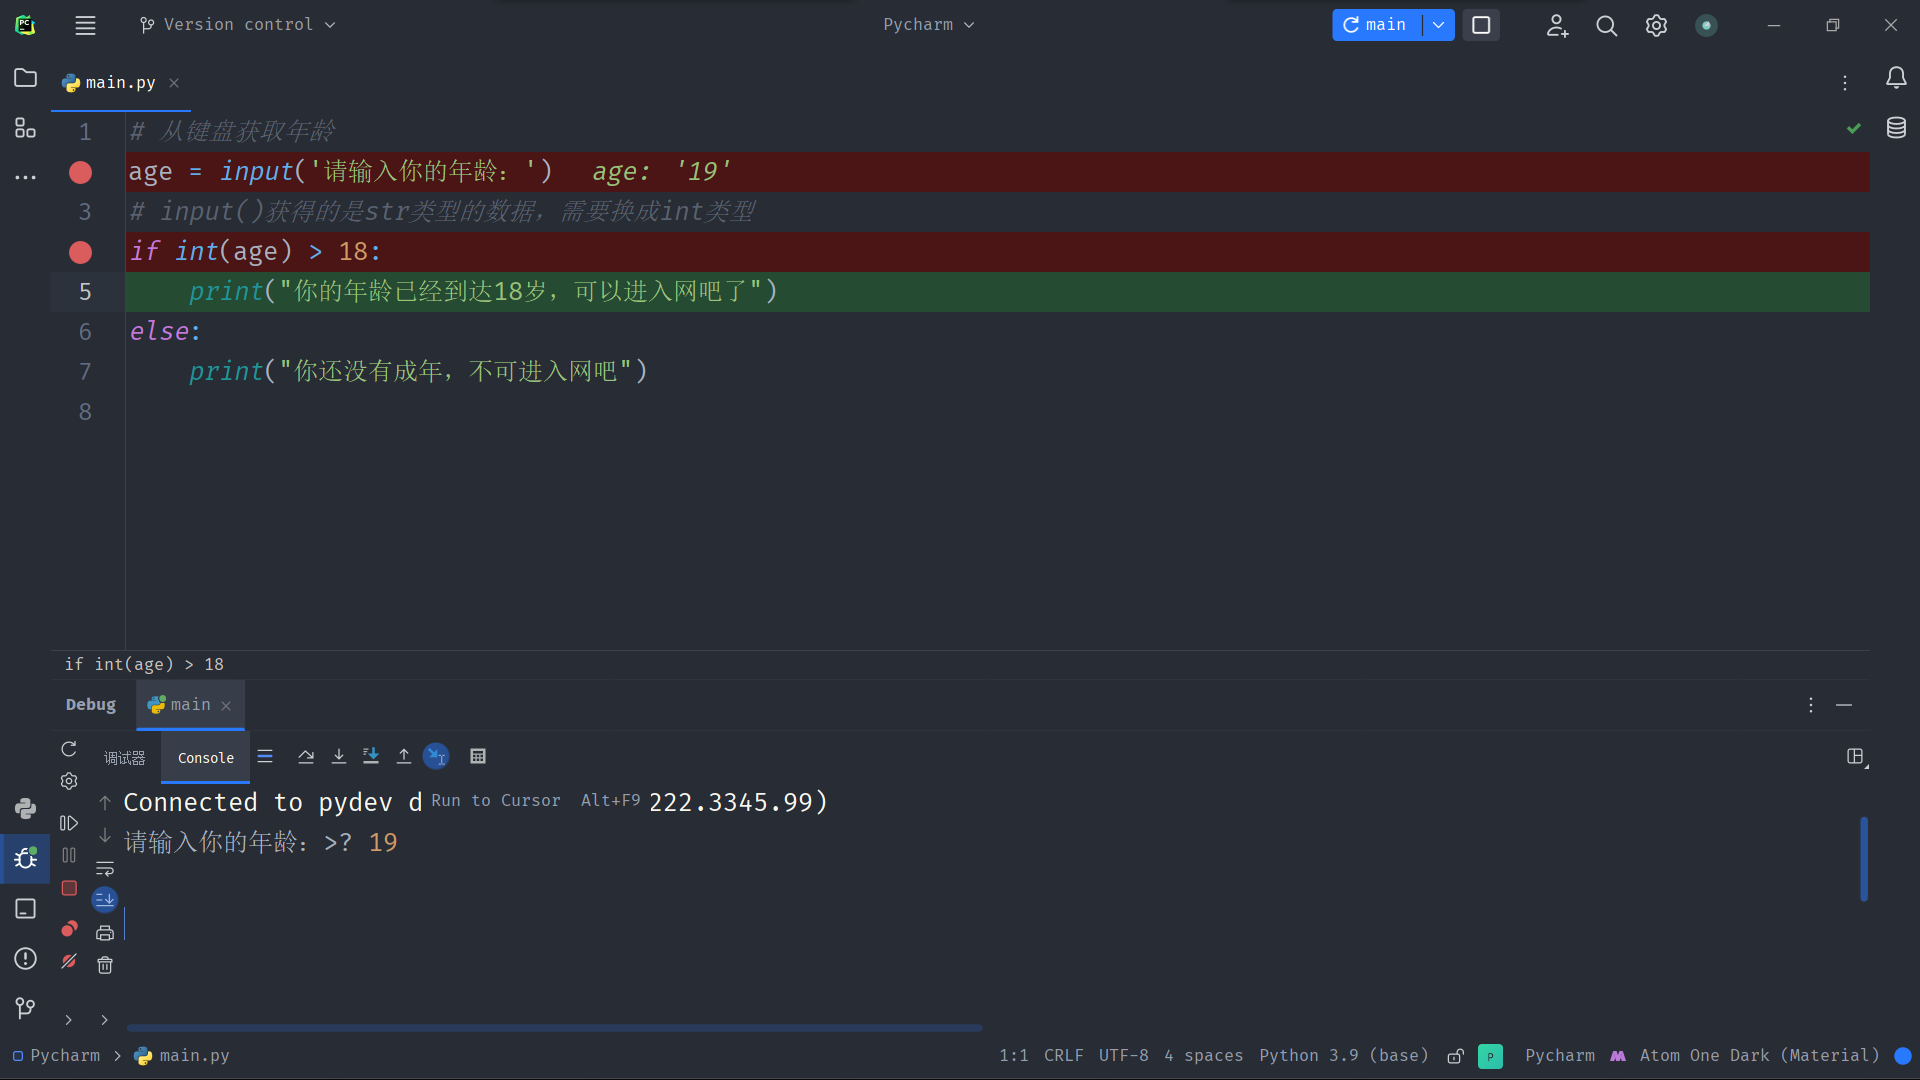The image size is (1920, 1080).
Task: Toggle breakpoint on the input line
Action: tap(81, 172)
